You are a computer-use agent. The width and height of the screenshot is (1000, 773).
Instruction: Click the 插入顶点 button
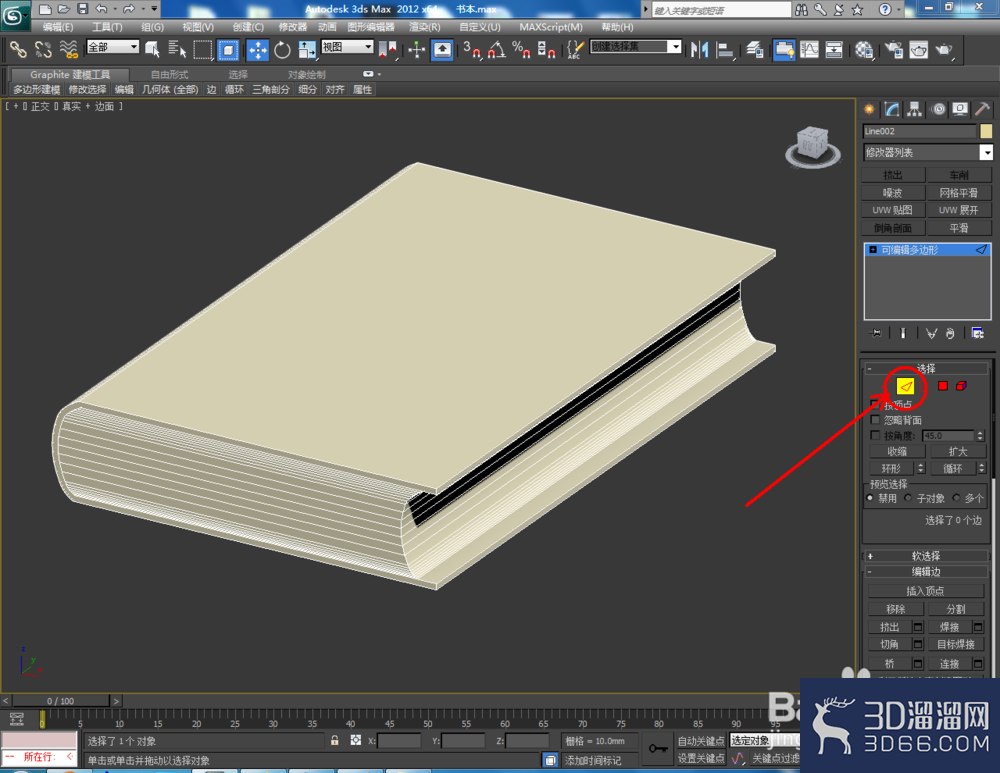click(925, 591)
